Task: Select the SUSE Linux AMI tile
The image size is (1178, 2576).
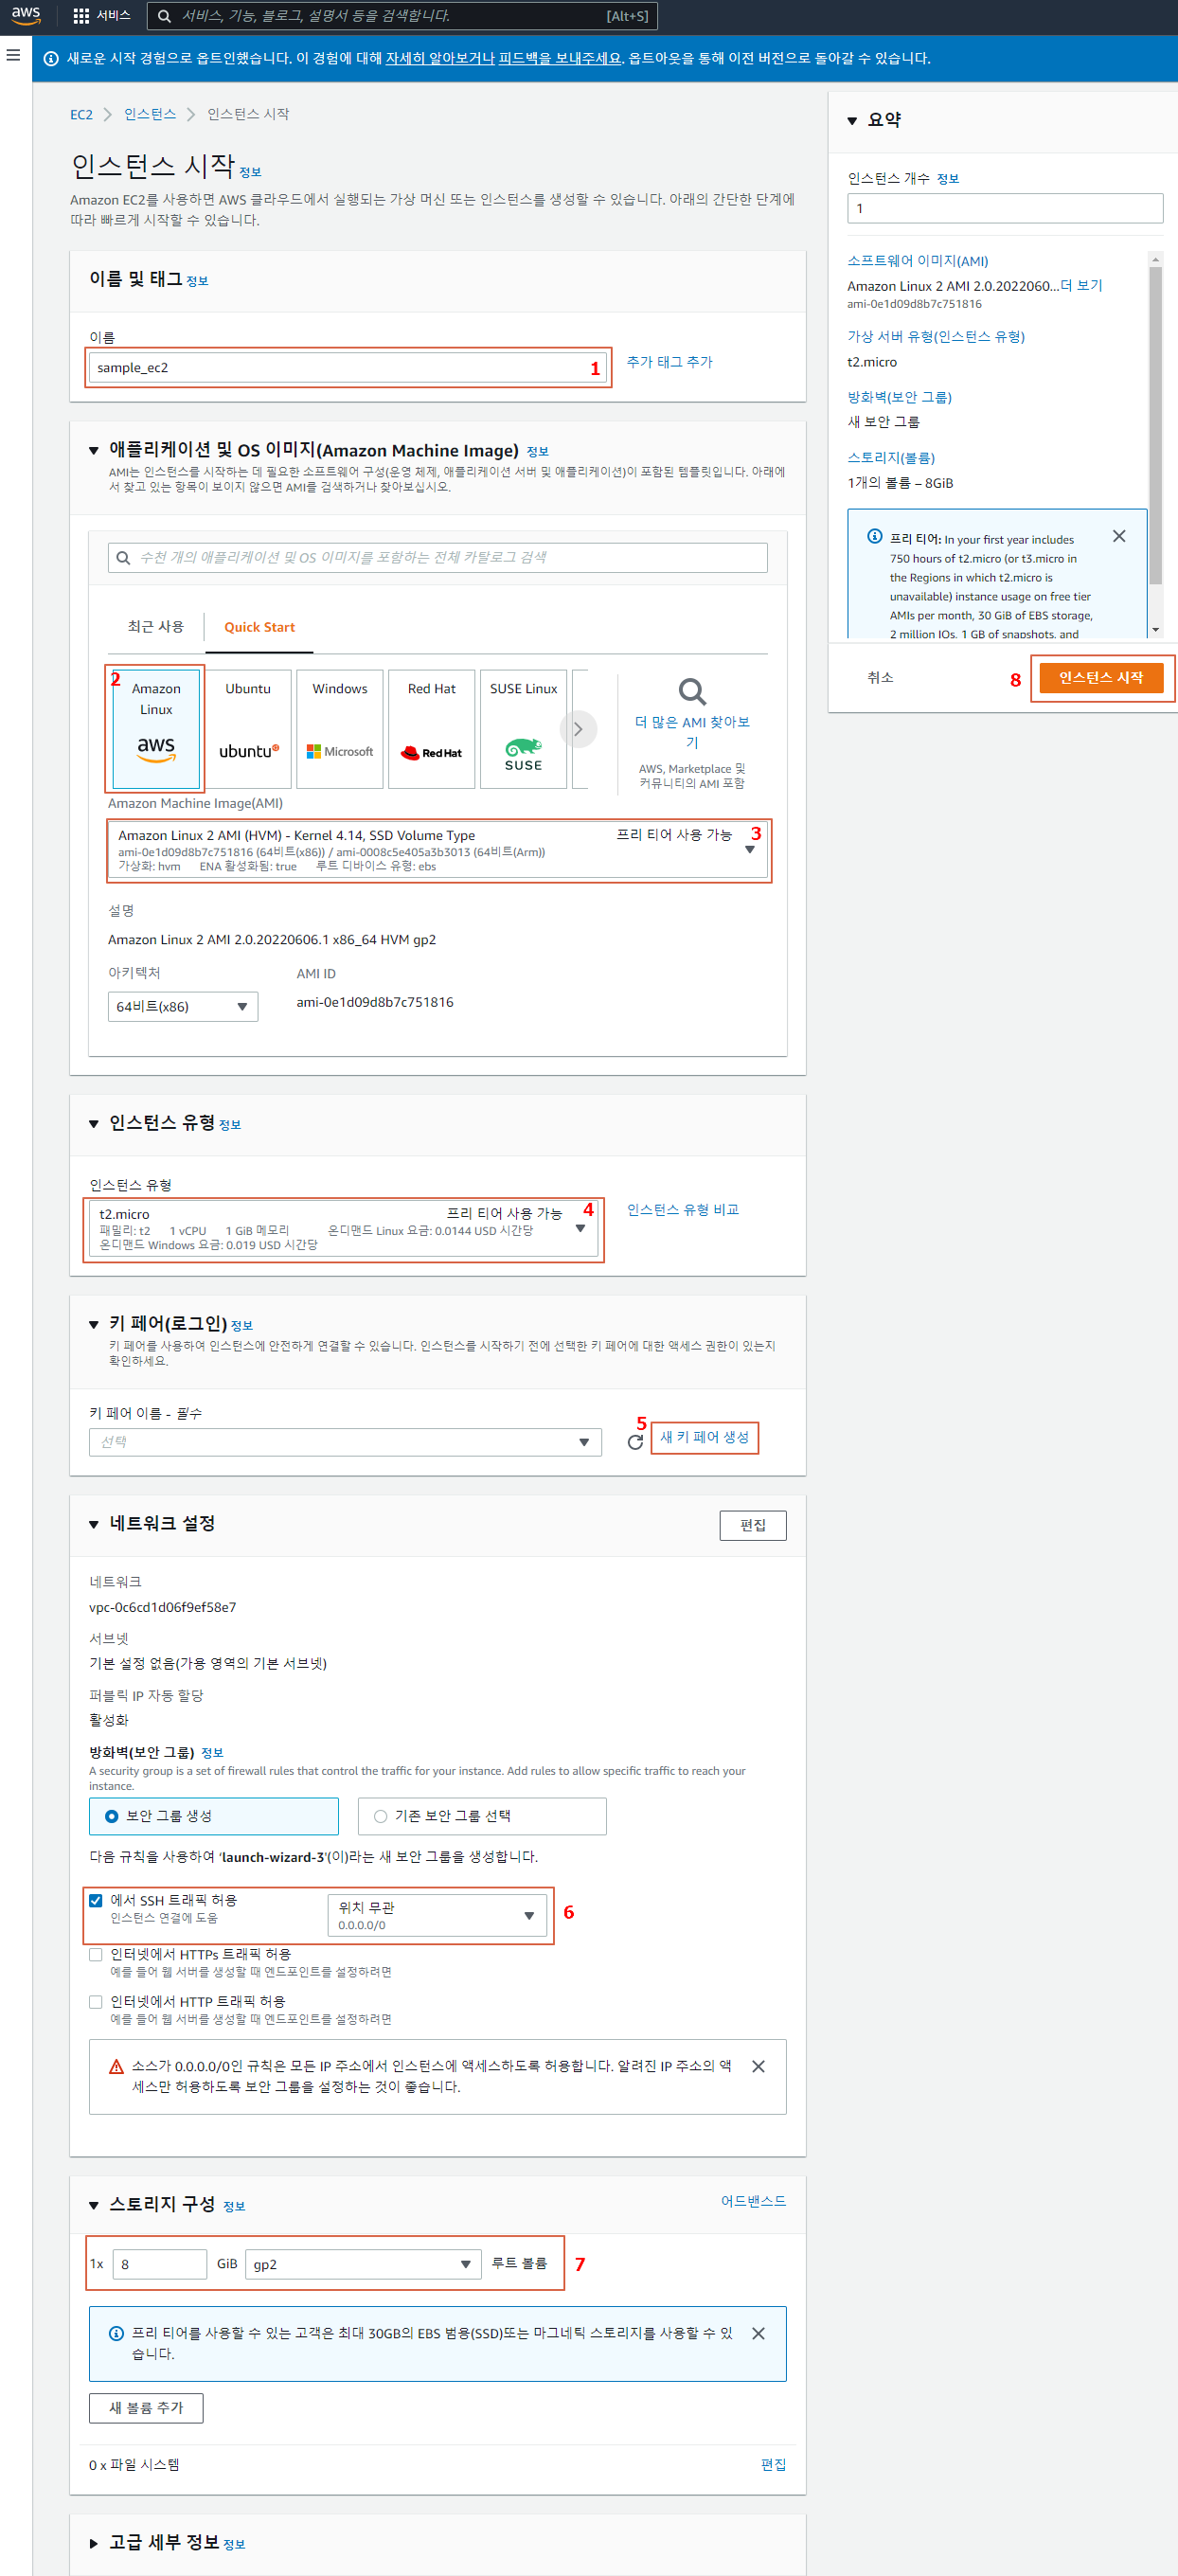Action: point(523,729)
